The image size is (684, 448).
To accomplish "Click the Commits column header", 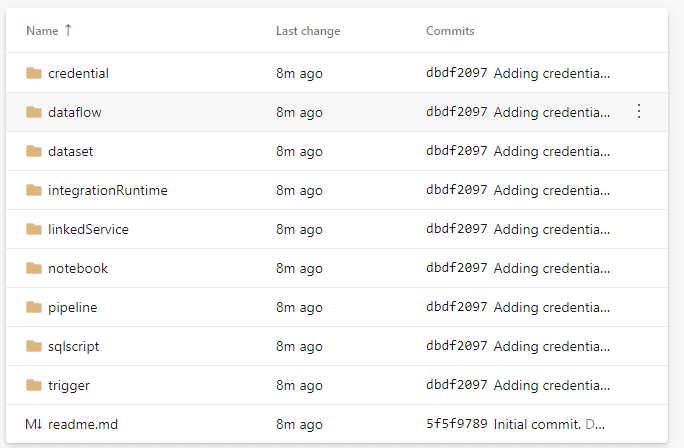I will (450, 31).
